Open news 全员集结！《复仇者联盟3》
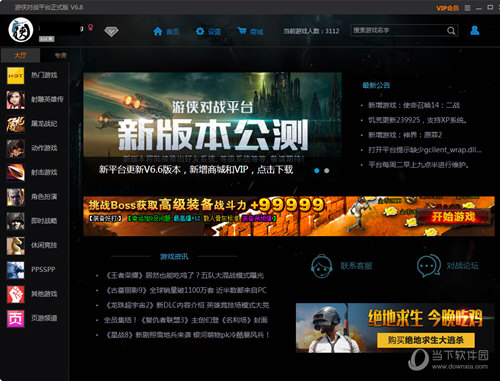This screenshot has height=381, width=500. click(x=185, y=320)
